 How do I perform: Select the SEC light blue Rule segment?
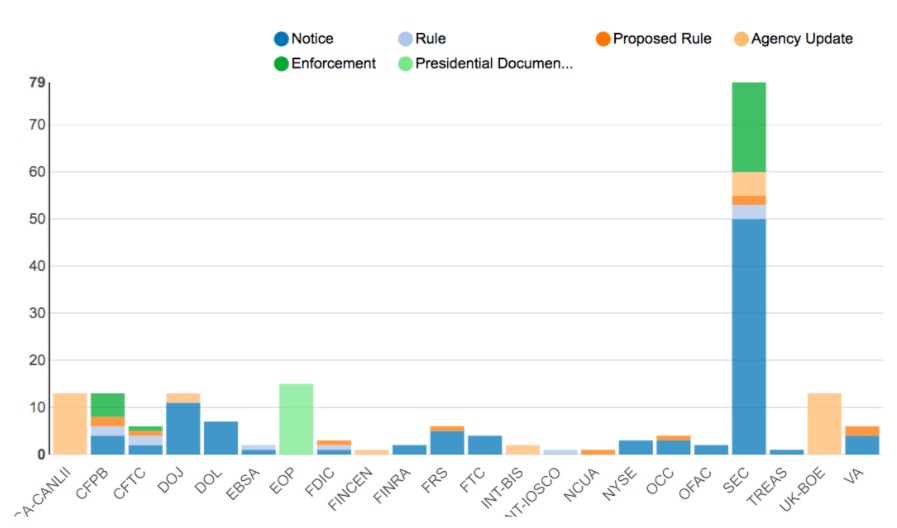[x=749, y=212]
